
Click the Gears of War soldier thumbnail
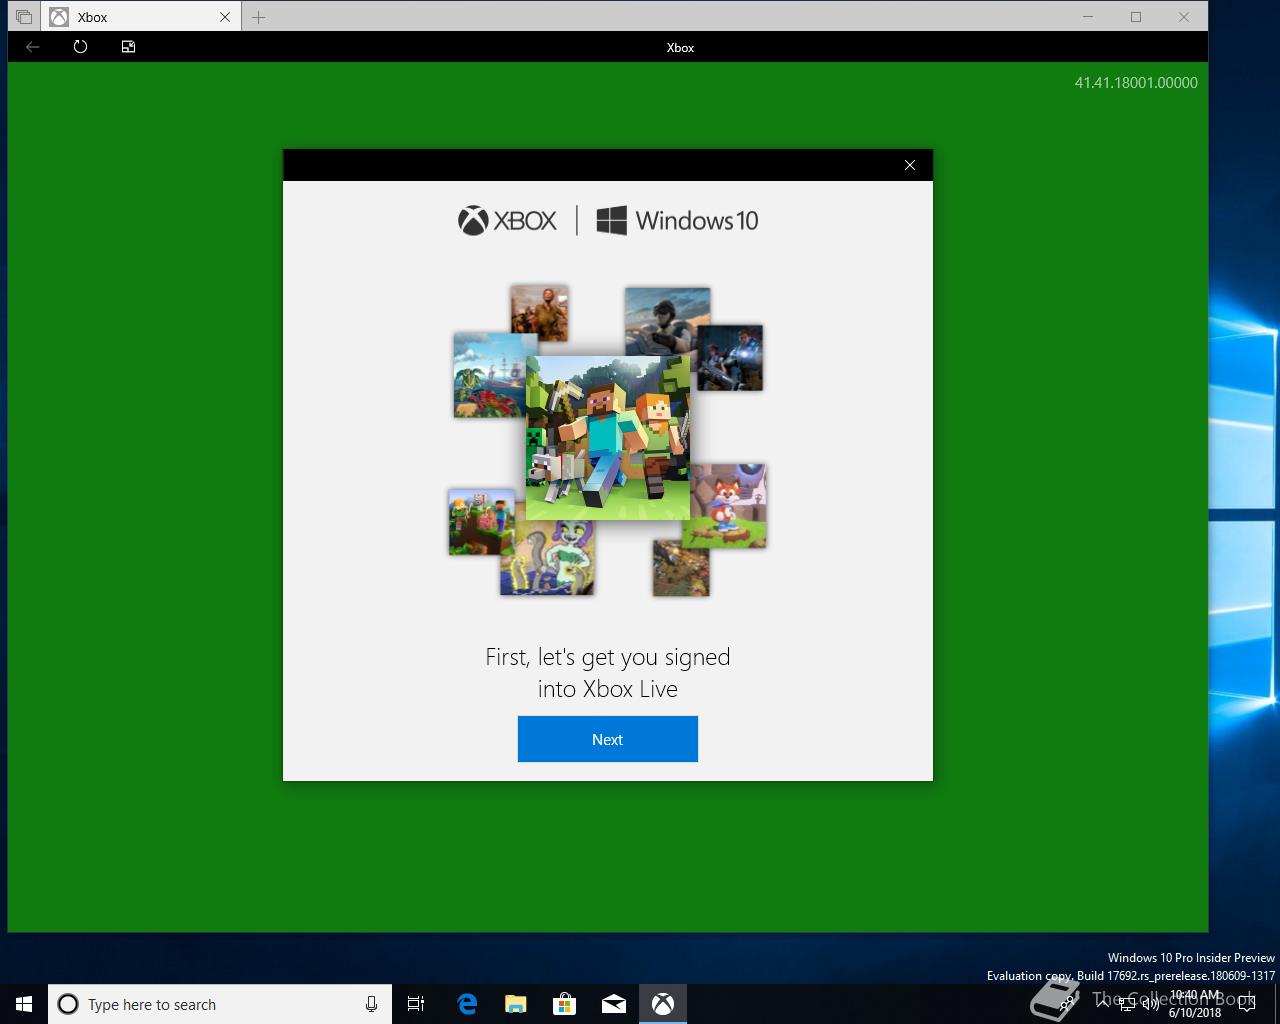pos(732,357)
